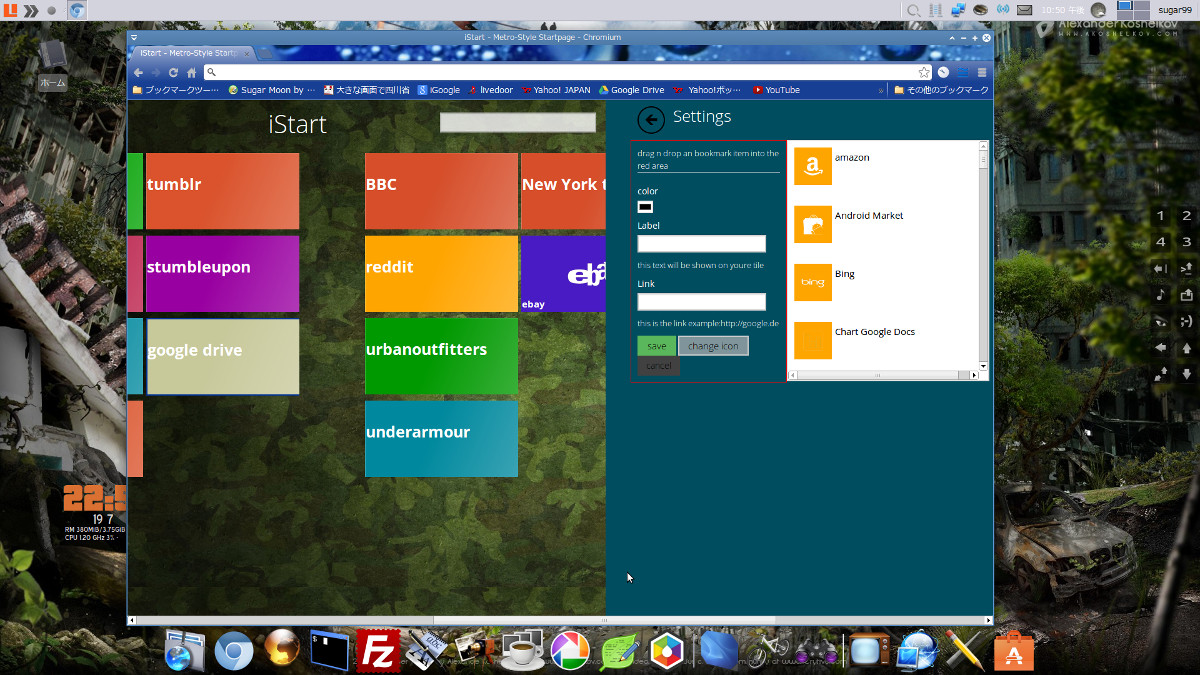Viewport: 1200px width, 675px height.
Task: Open the Home desktop icon
Action: point(52,65)
